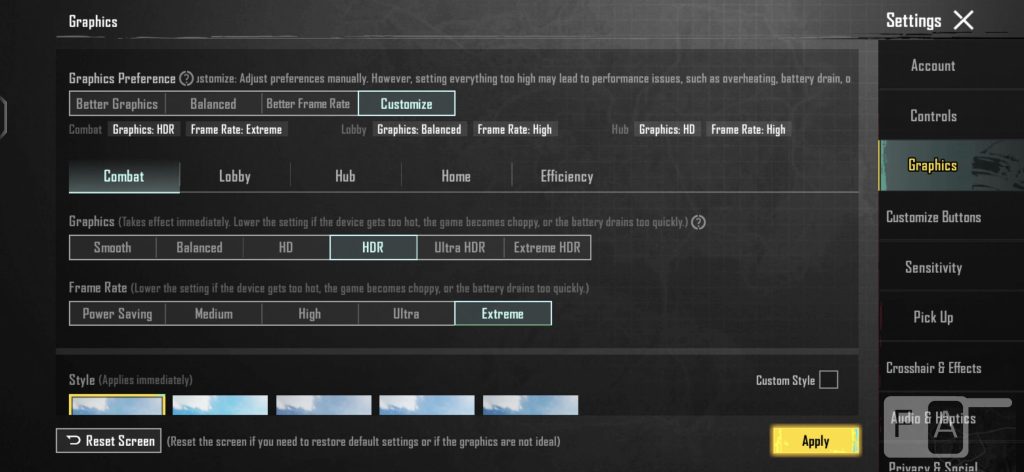Switch to the Hub tab
Viewport: 1024px width, 472px height.
(x=345, y=177)
